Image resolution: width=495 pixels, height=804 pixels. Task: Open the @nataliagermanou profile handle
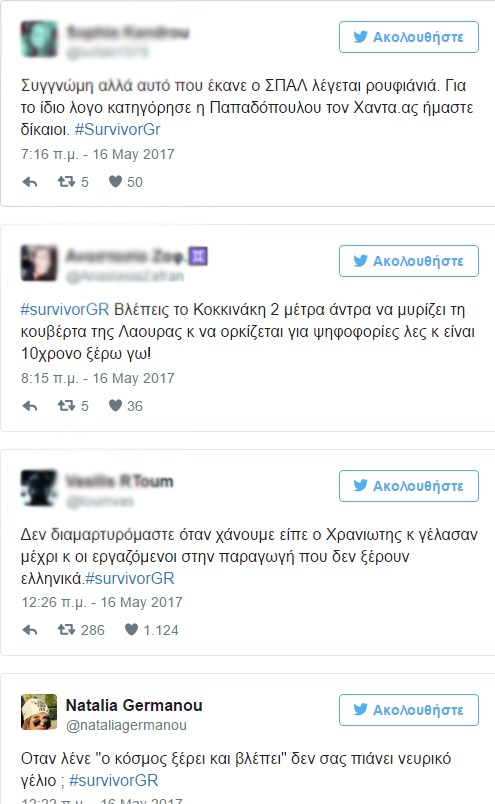(x=126, y=725)
